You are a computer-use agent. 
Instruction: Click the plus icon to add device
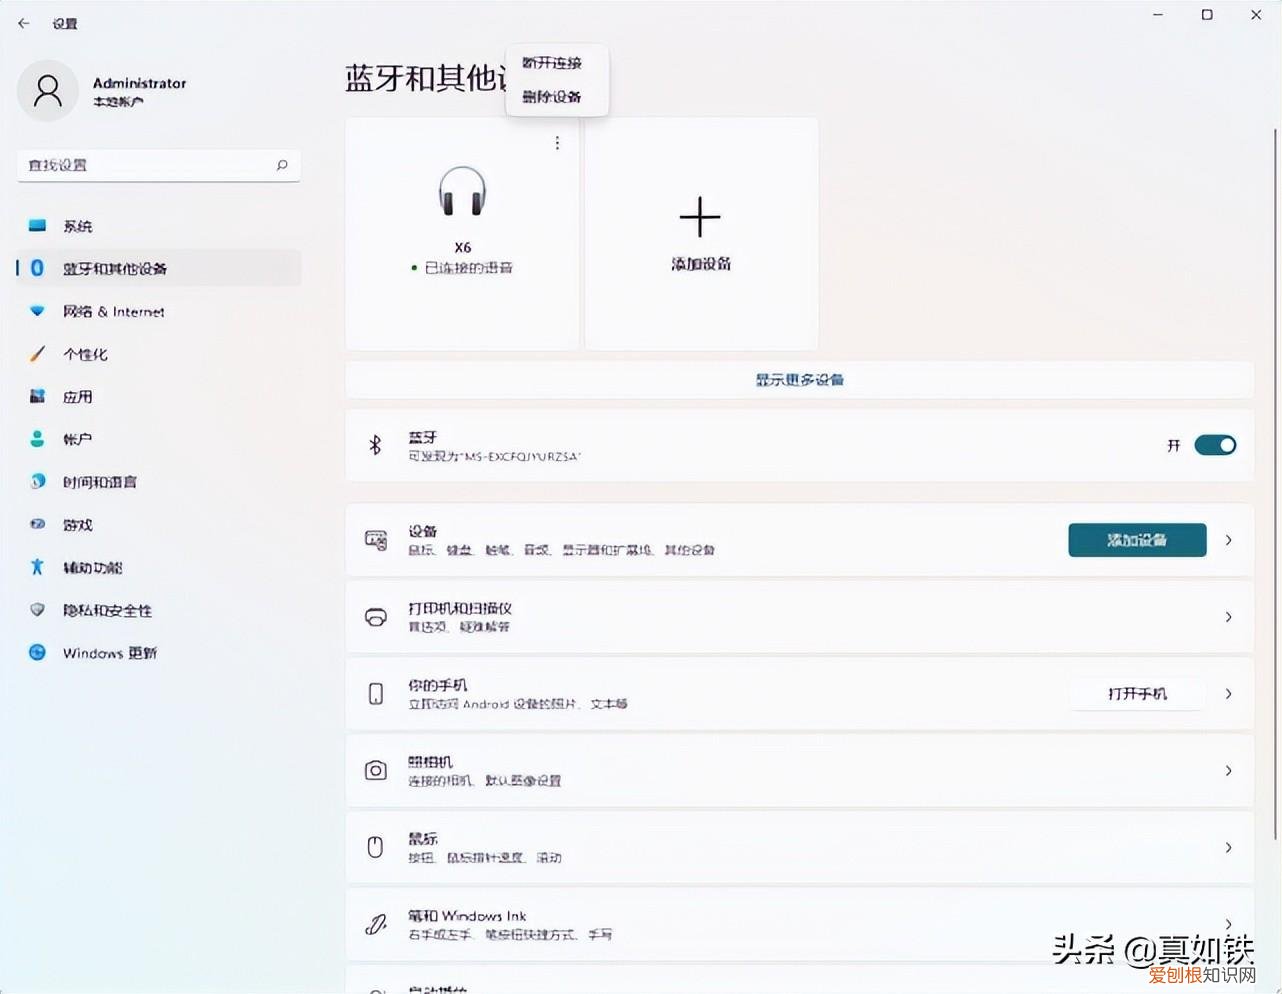pos(700,217)
